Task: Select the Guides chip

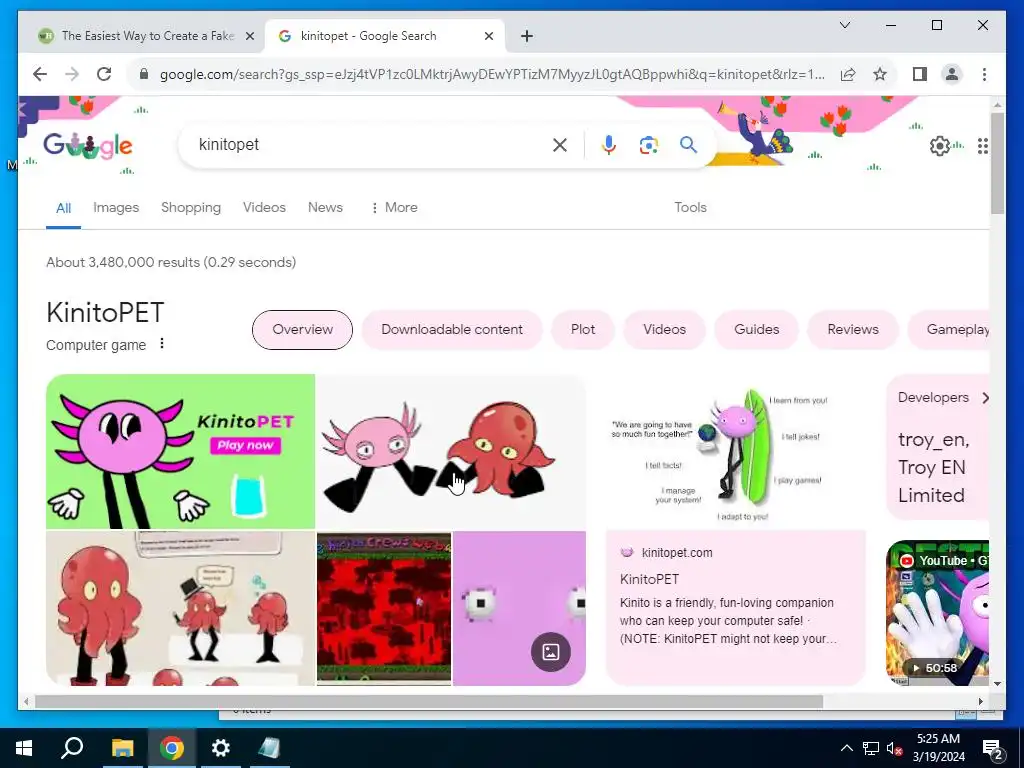Action: point(756,330)
